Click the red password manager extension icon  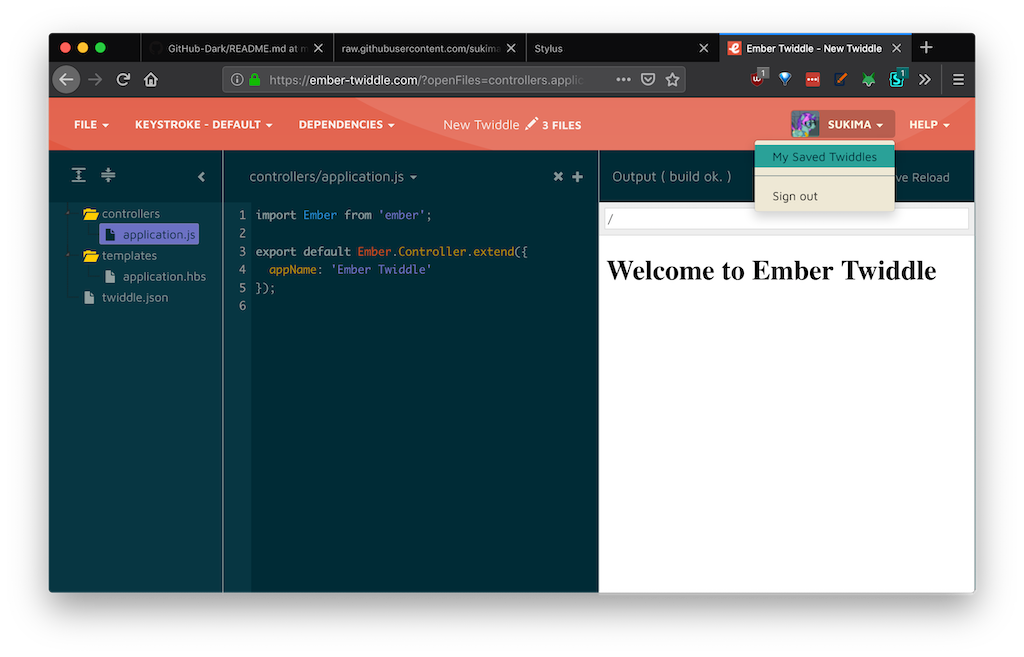(812, 80)
